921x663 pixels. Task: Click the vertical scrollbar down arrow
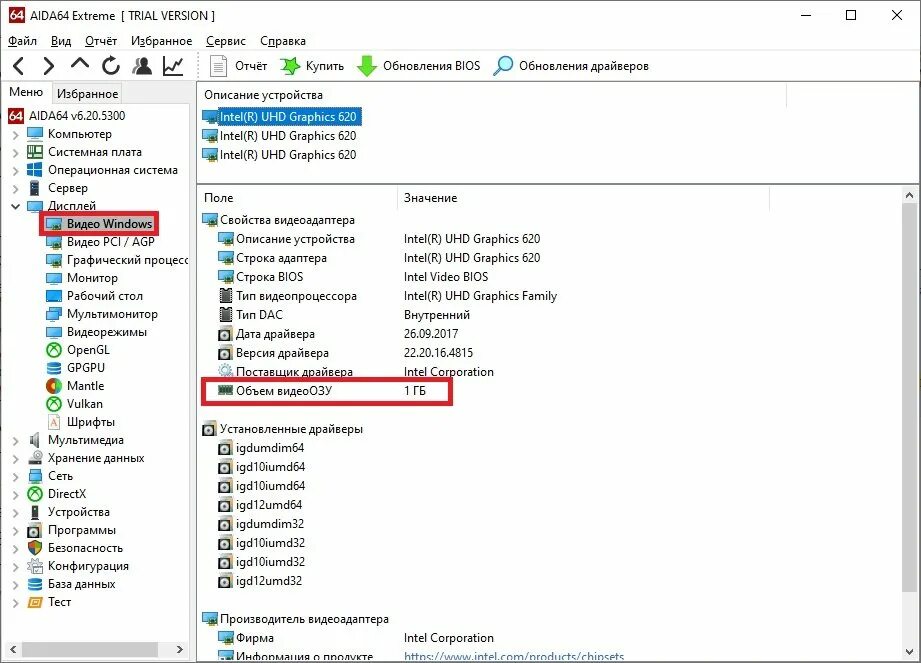coord(910,652)
